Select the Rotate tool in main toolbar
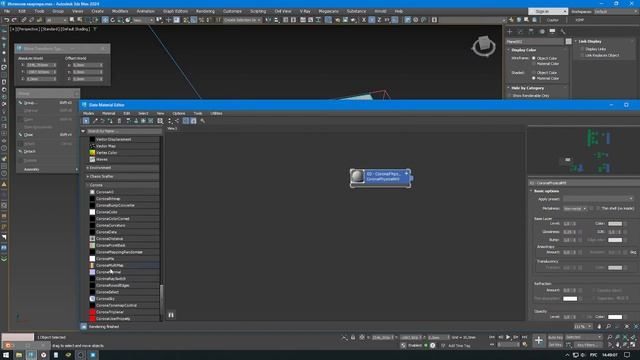Image resolution: width=640 pixels, height=360 pixels. point(113,20)
